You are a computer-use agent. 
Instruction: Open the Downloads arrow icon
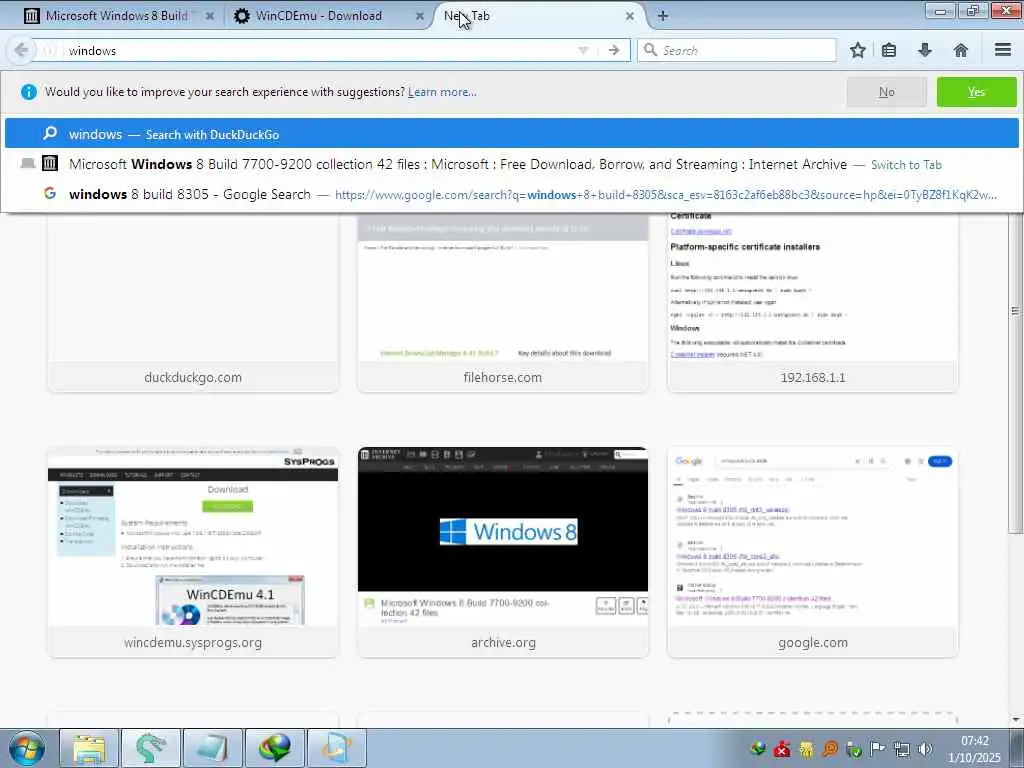[925, 50]
